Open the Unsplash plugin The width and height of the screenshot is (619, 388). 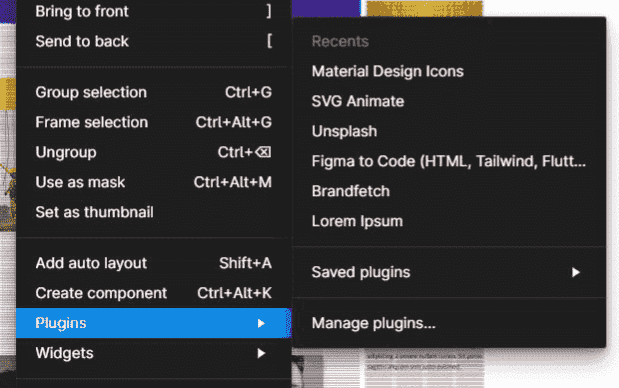pos(449,131)
